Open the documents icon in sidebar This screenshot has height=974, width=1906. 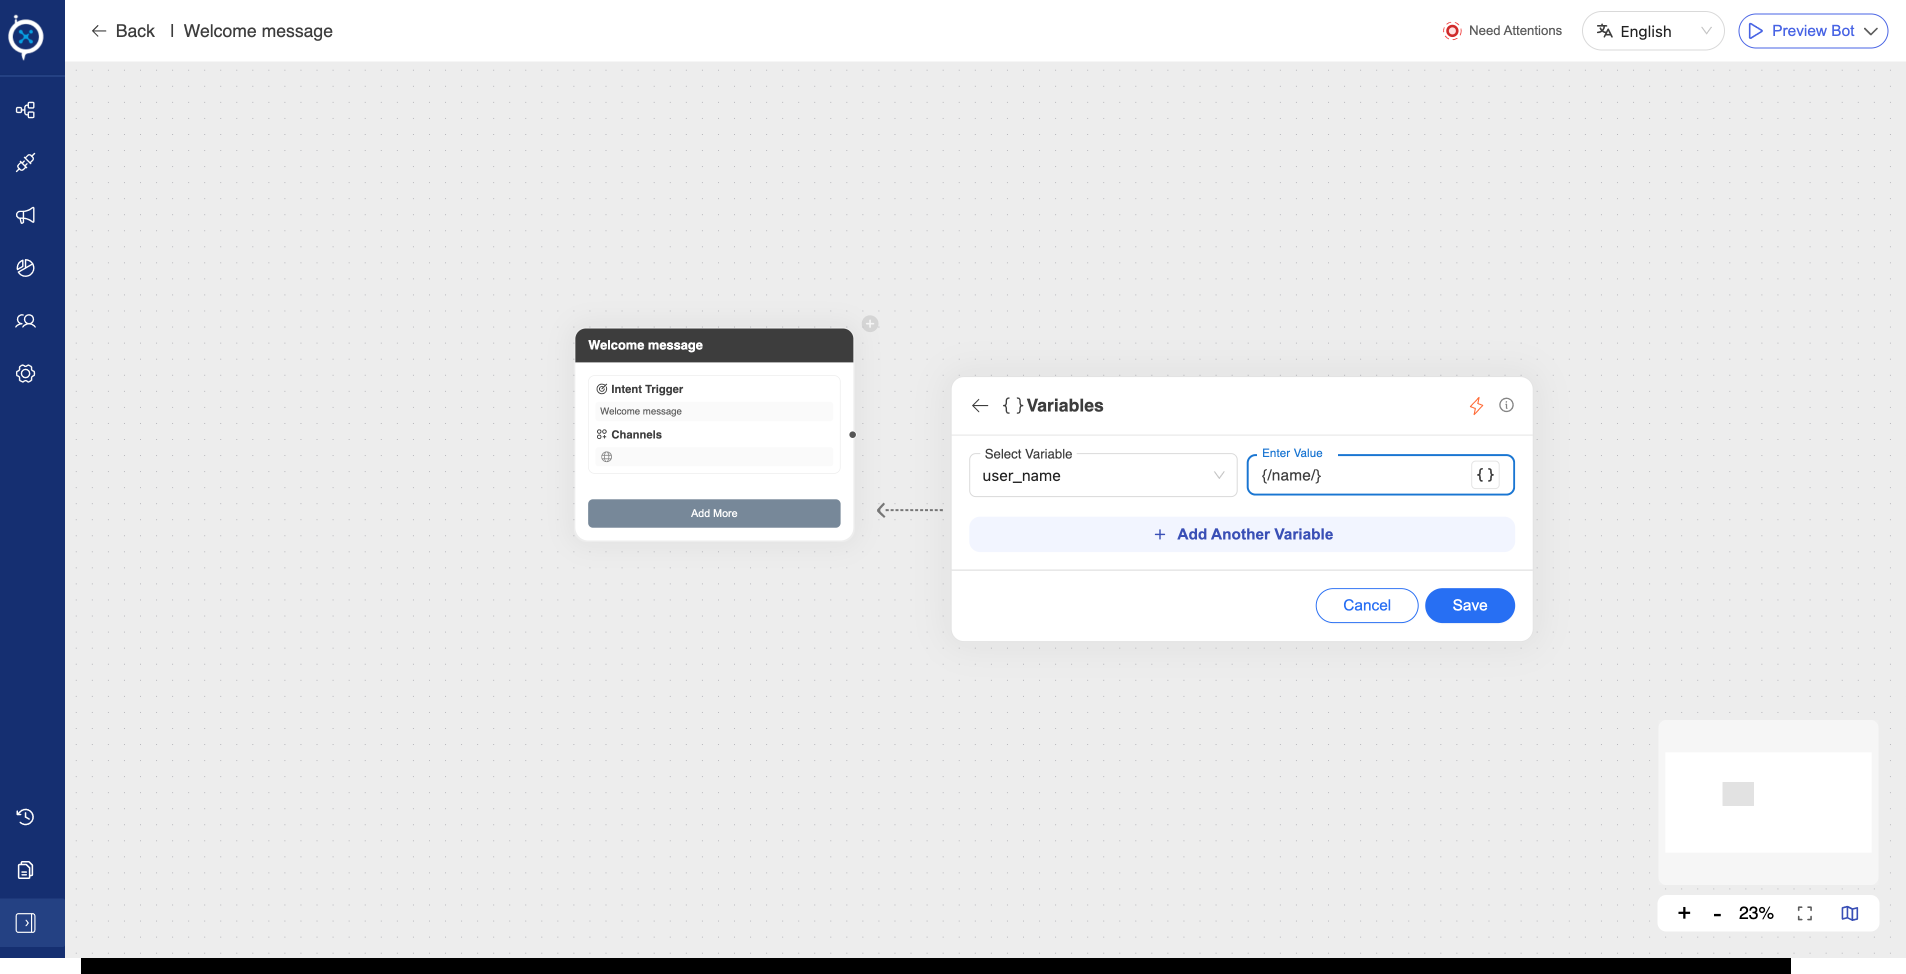pyautogui.click(x=26, y=870)
